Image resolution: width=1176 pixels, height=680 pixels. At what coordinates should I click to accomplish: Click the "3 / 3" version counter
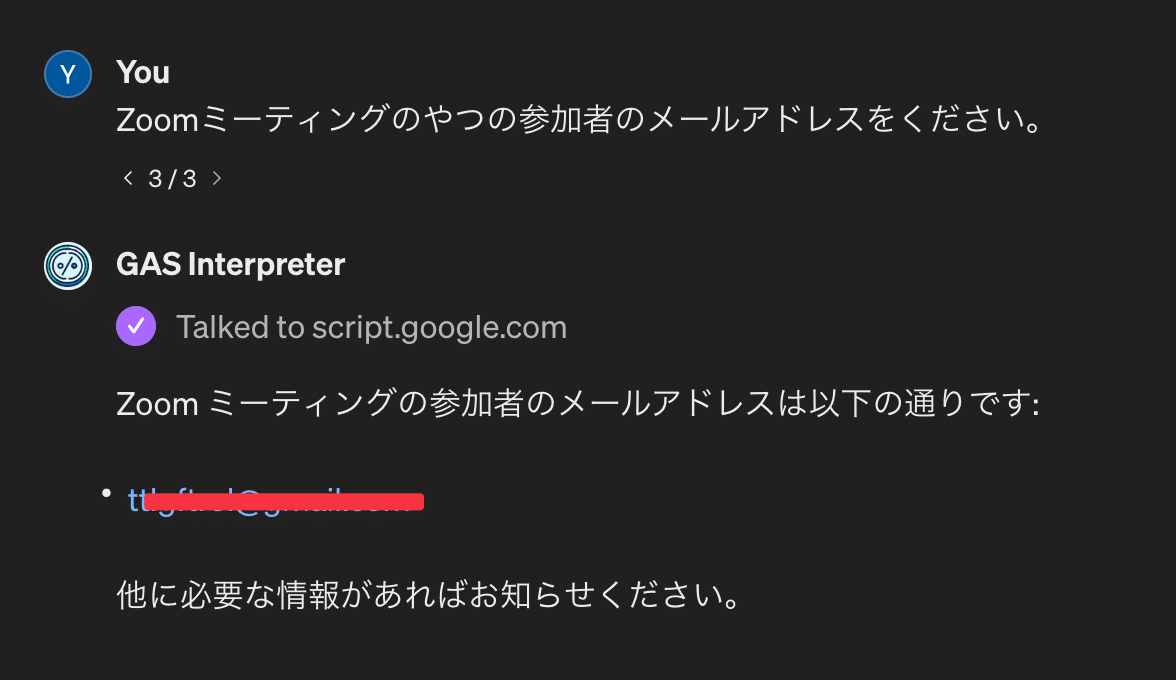[x=172, y=179]
